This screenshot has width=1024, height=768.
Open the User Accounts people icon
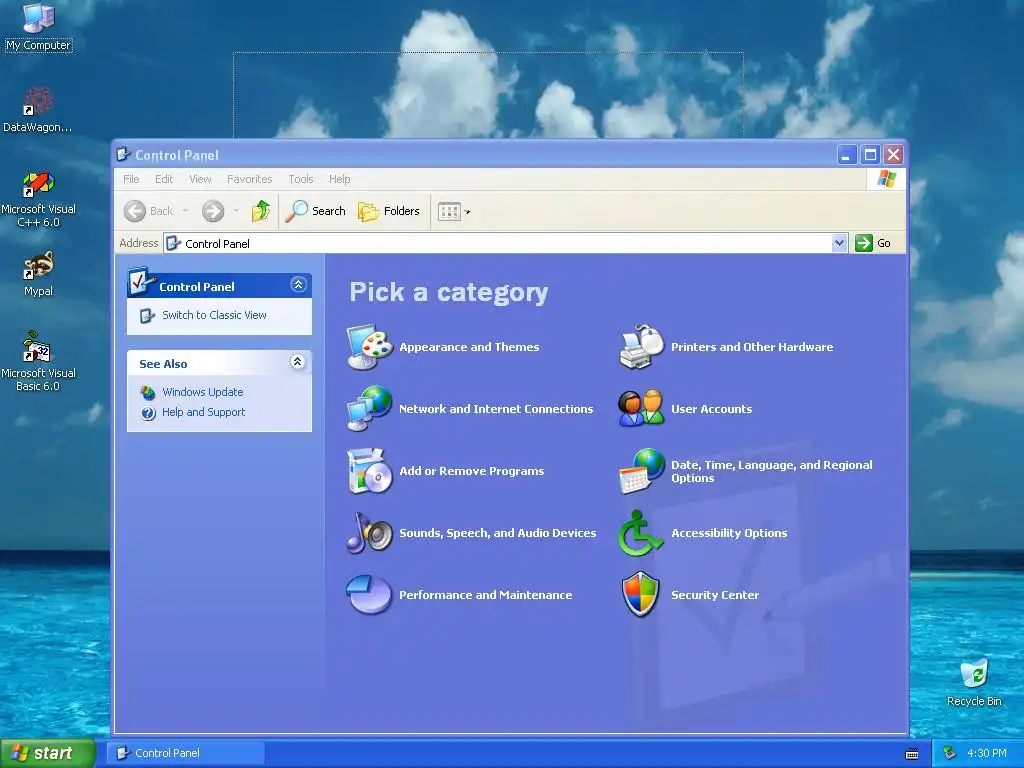click(x=641, y=409)
